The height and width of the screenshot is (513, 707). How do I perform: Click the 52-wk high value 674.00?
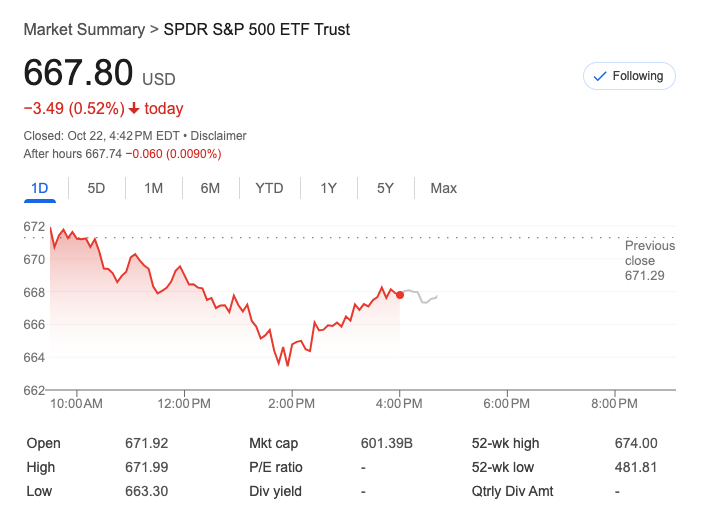[636, 443]
